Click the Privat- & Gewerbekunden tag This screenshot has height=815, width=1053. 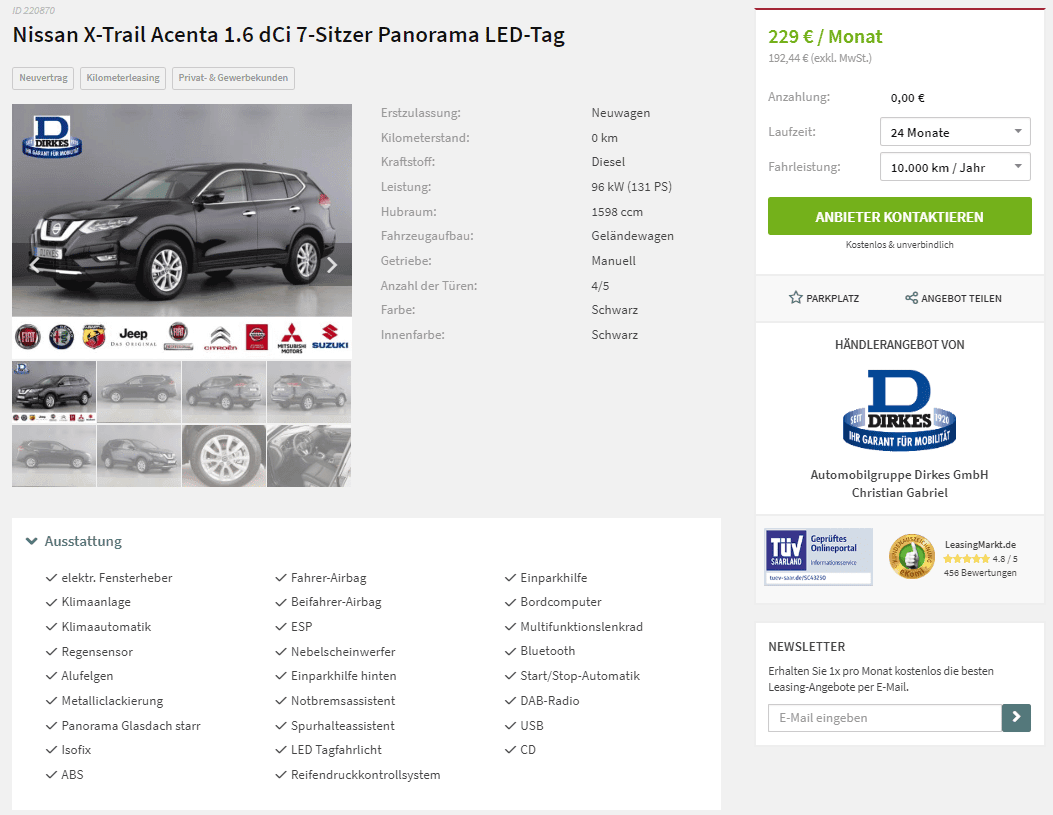click(233, 78)
